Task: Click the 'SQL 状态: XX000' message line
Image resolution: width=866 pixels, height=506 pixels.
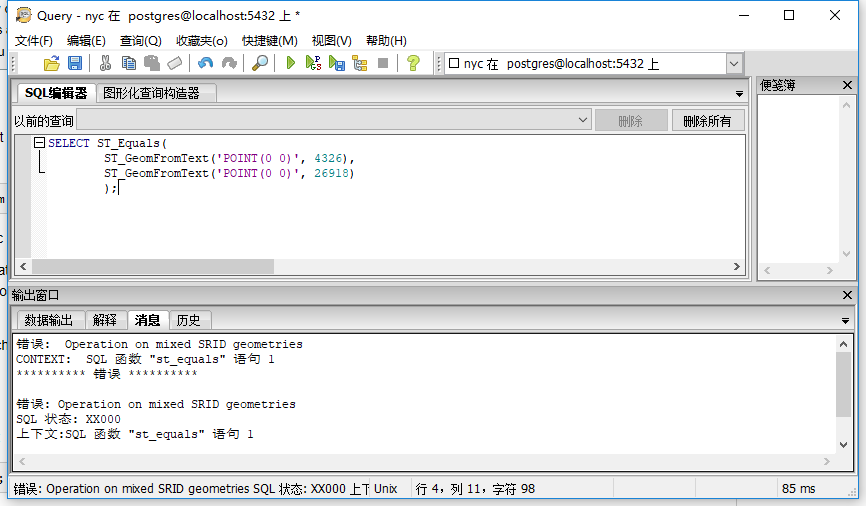Action: [x=68, y=419]
